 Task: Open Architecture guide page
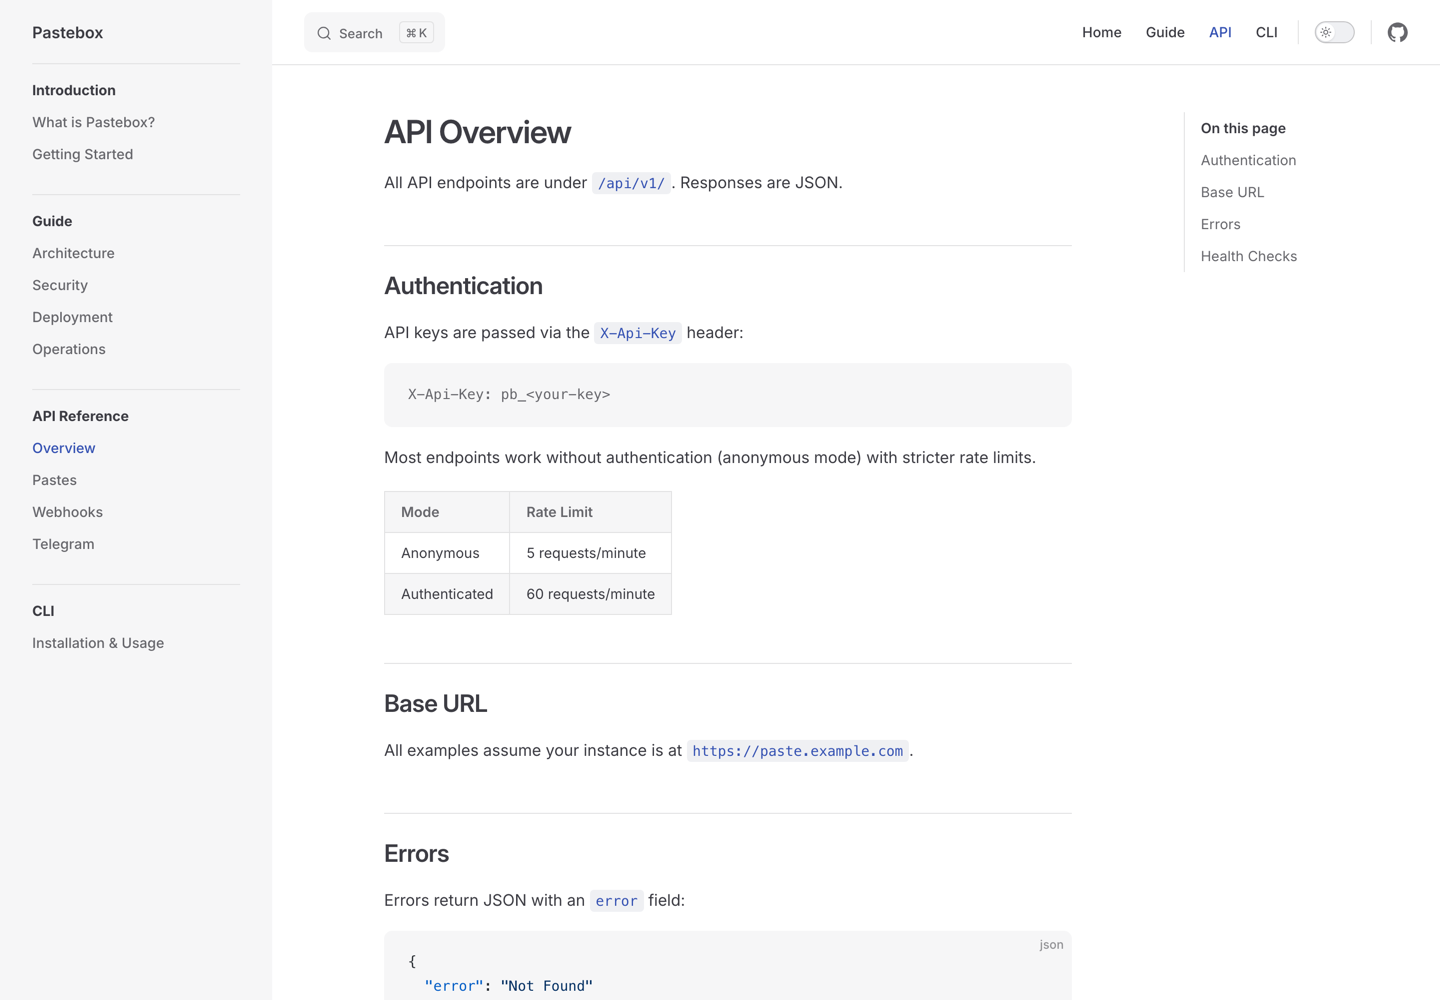coord(73,253)
